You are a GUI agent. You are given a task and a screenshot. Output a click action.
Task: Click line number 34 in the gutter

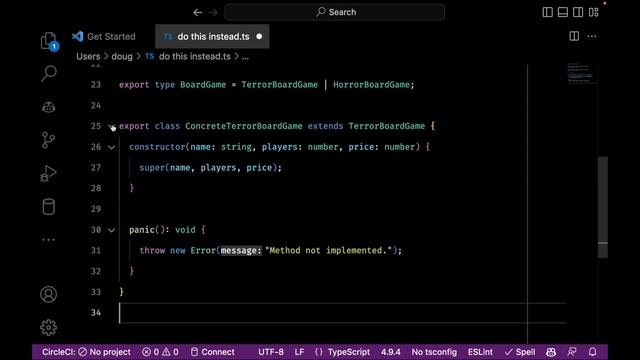tap(96, 313)
